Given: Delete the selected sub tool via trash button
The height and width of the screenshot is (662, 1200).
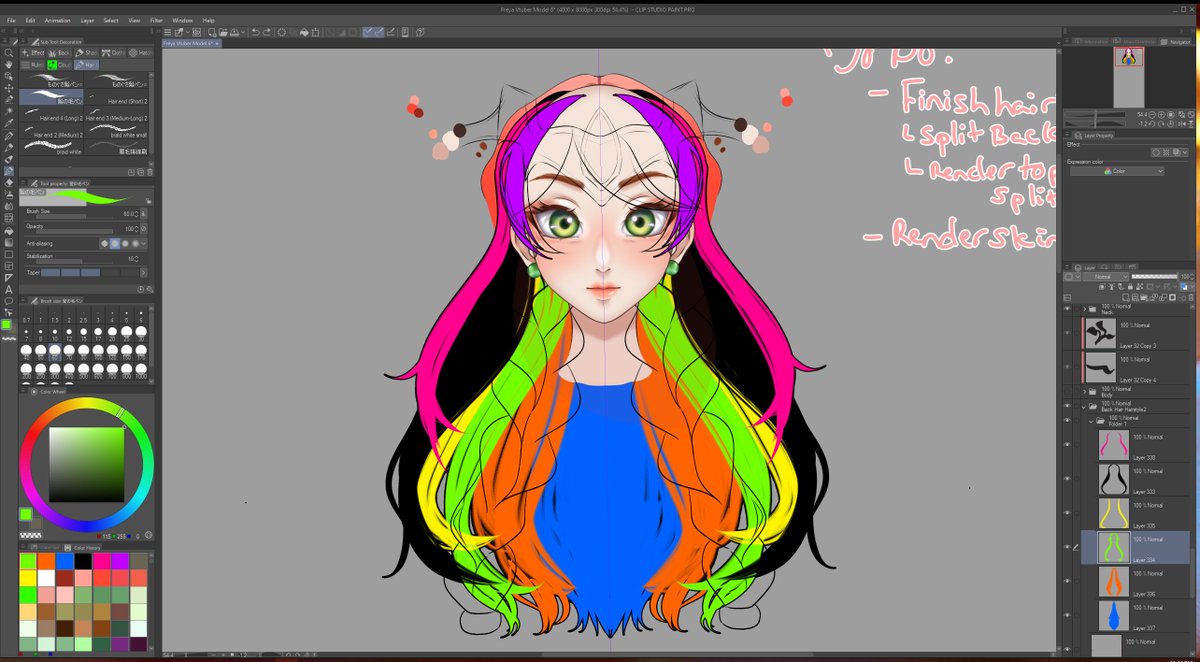Looking at the screenshot, I should (150, 171).
